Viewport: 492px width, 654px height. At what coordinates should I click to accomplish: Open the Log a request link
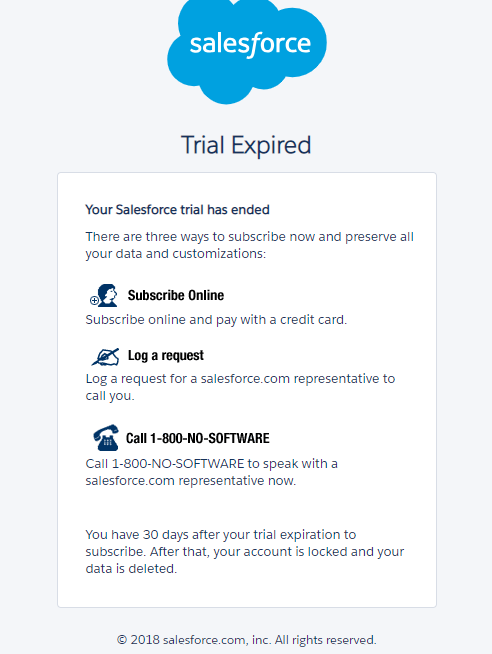click(x=166, y=355)
